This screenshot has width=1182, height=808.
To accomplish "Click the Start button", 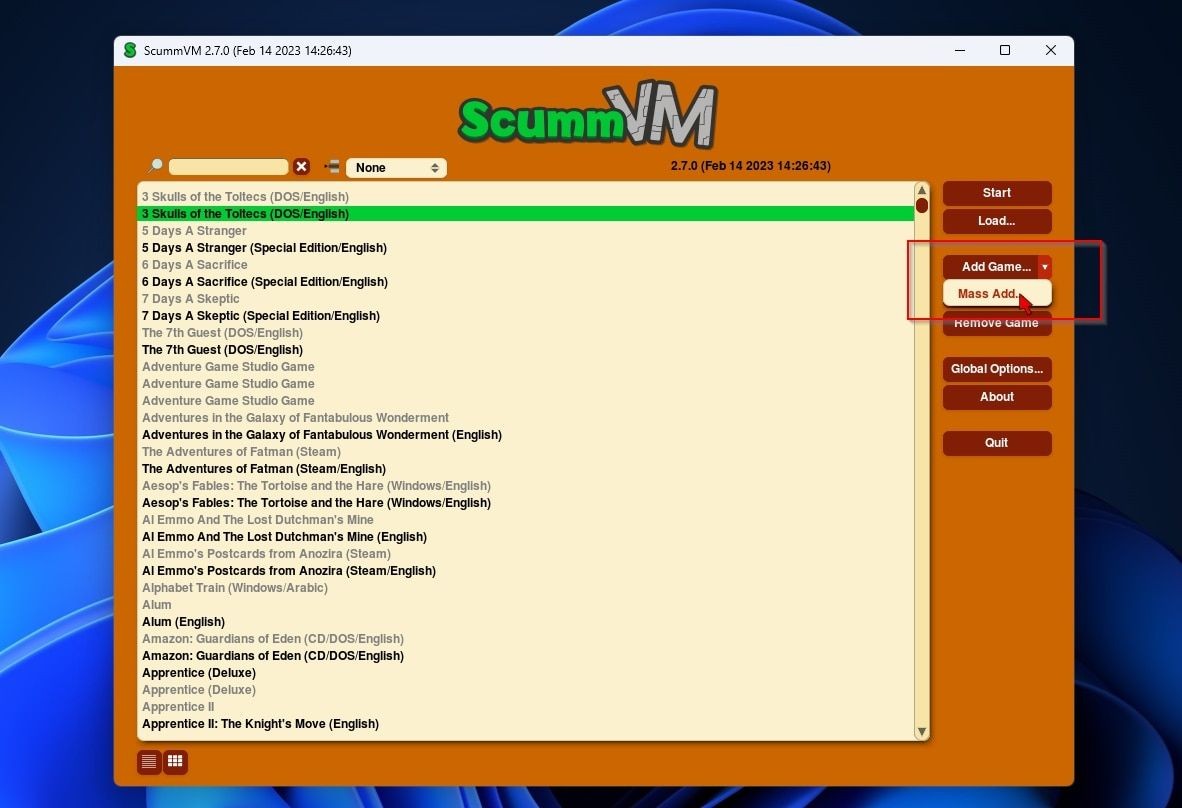I will pyautogui.click(x=997, y=193).
